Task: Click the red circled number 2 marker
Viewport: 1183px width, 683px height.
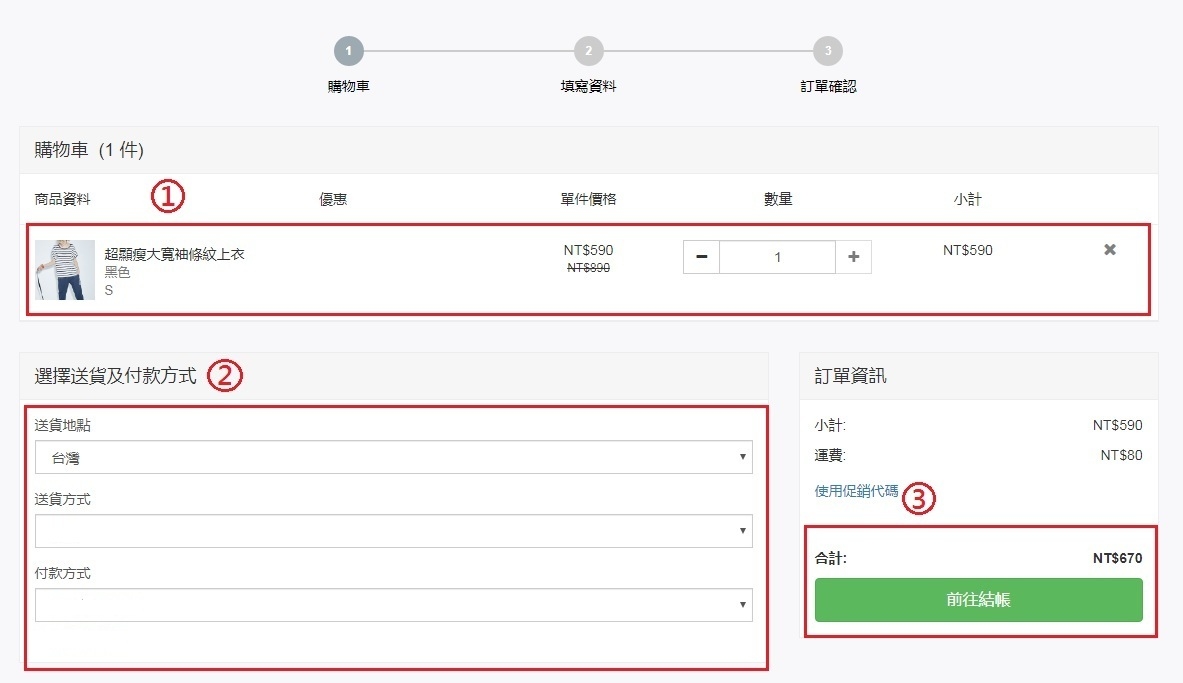Action: click(x=225, y=376)
